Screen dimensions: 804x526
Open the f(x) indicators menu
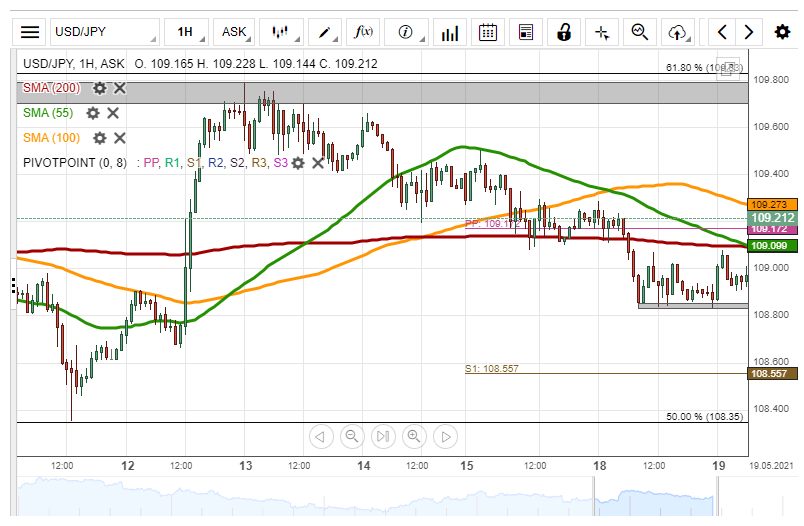click(366, 32)
